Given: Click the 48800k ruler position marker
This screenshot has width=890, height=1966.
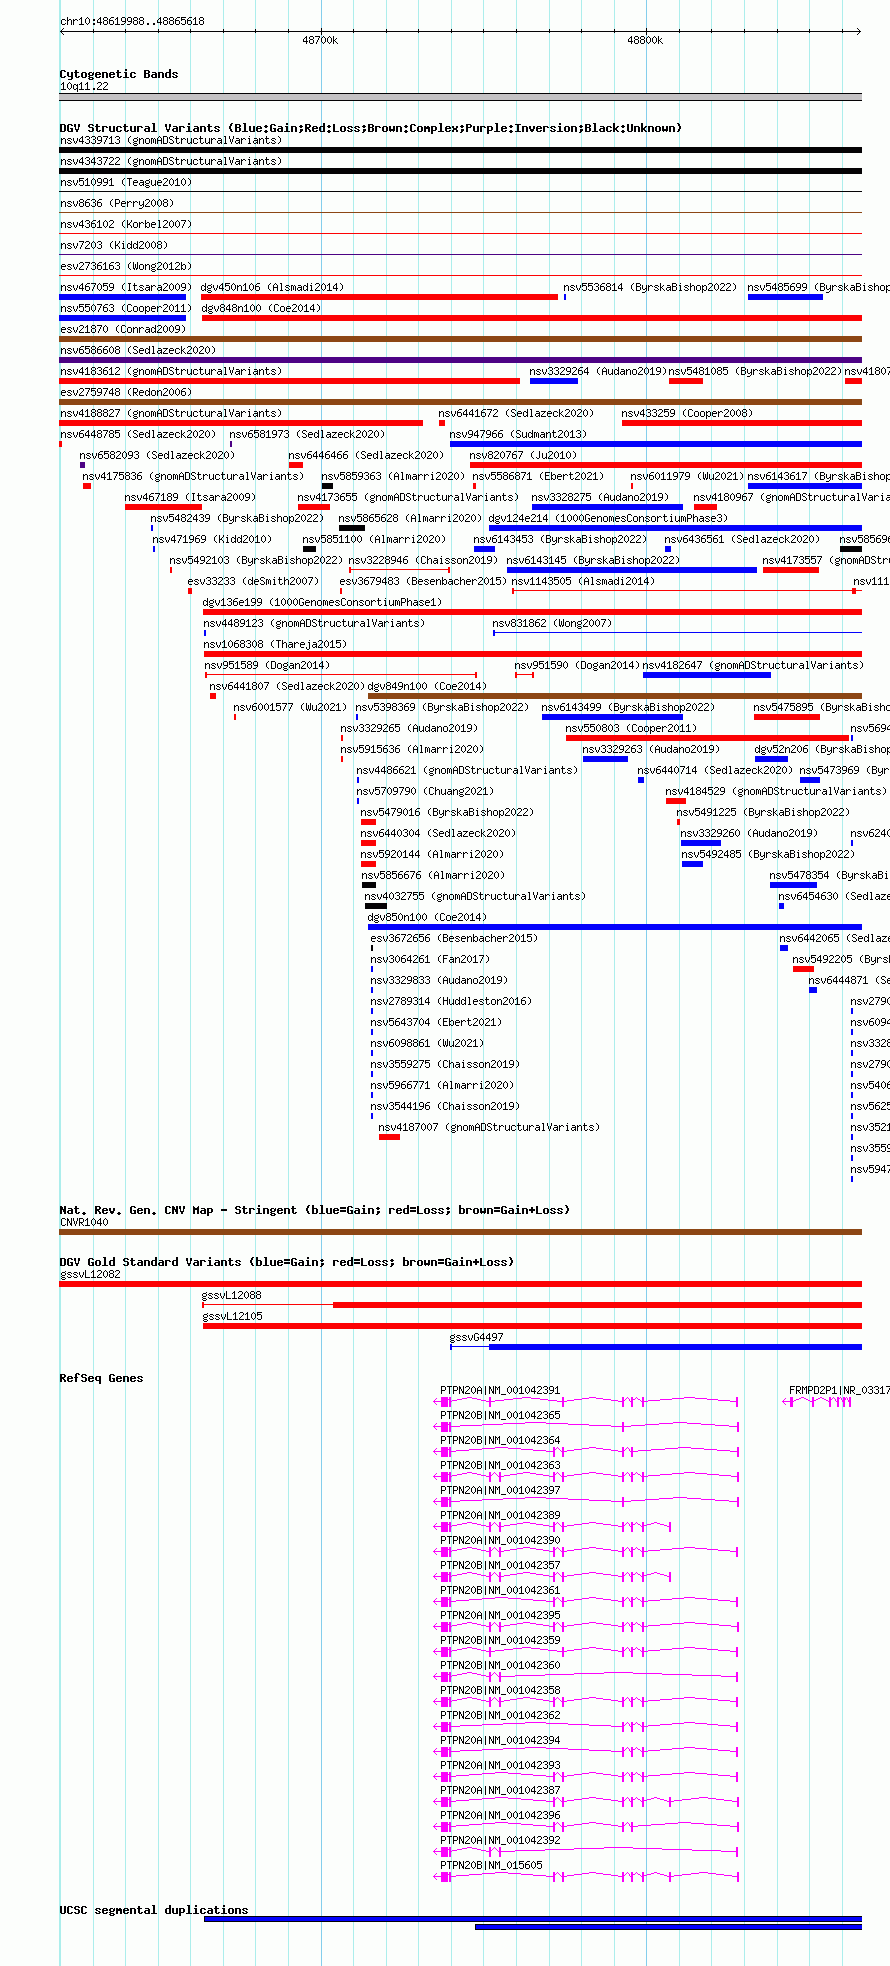Looking at the screenshot, I should pyautogui.click(x=645, y=40).
